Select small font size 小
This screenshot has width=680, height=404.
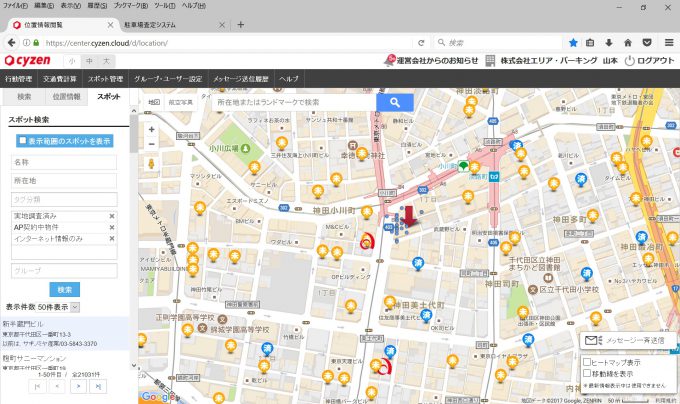pyautogui.click(x=72, y=61)
